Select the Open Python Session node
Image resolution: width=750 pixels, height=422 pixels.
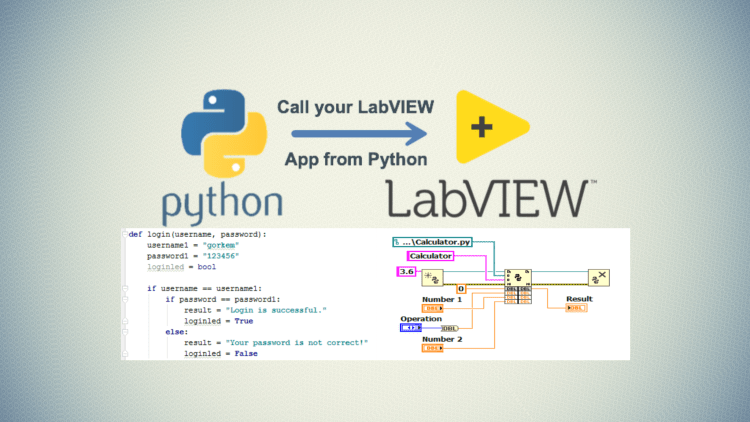[x=432, y=278]
